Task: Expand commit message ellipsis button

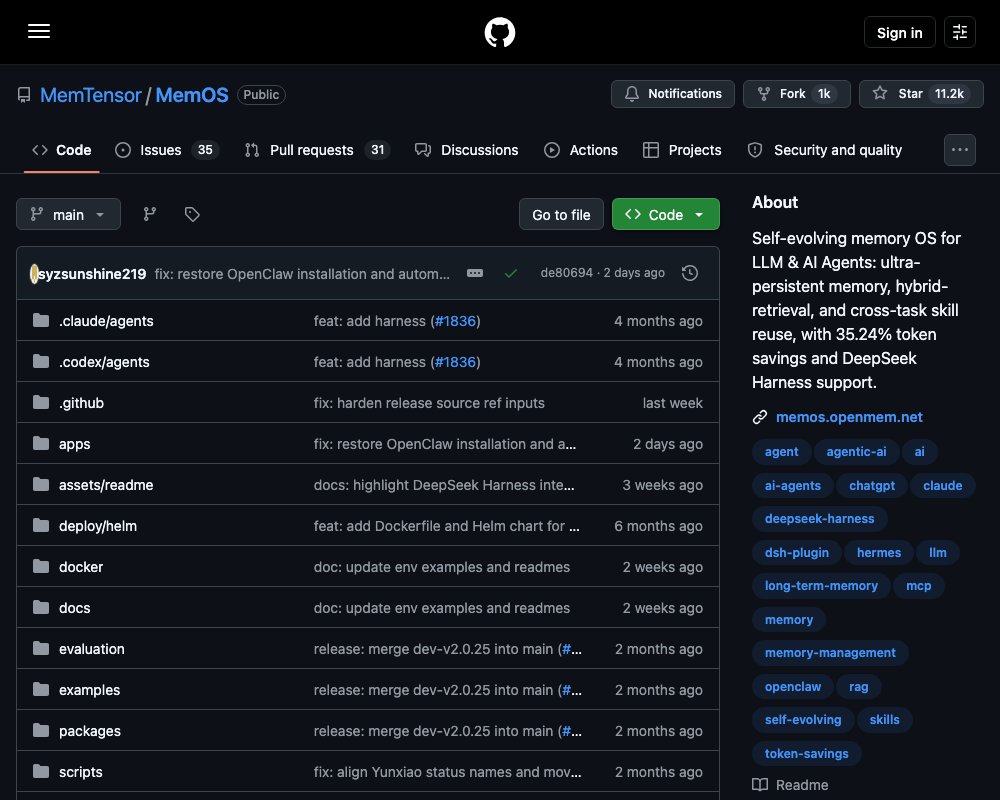Action: (x=474, y=273)
